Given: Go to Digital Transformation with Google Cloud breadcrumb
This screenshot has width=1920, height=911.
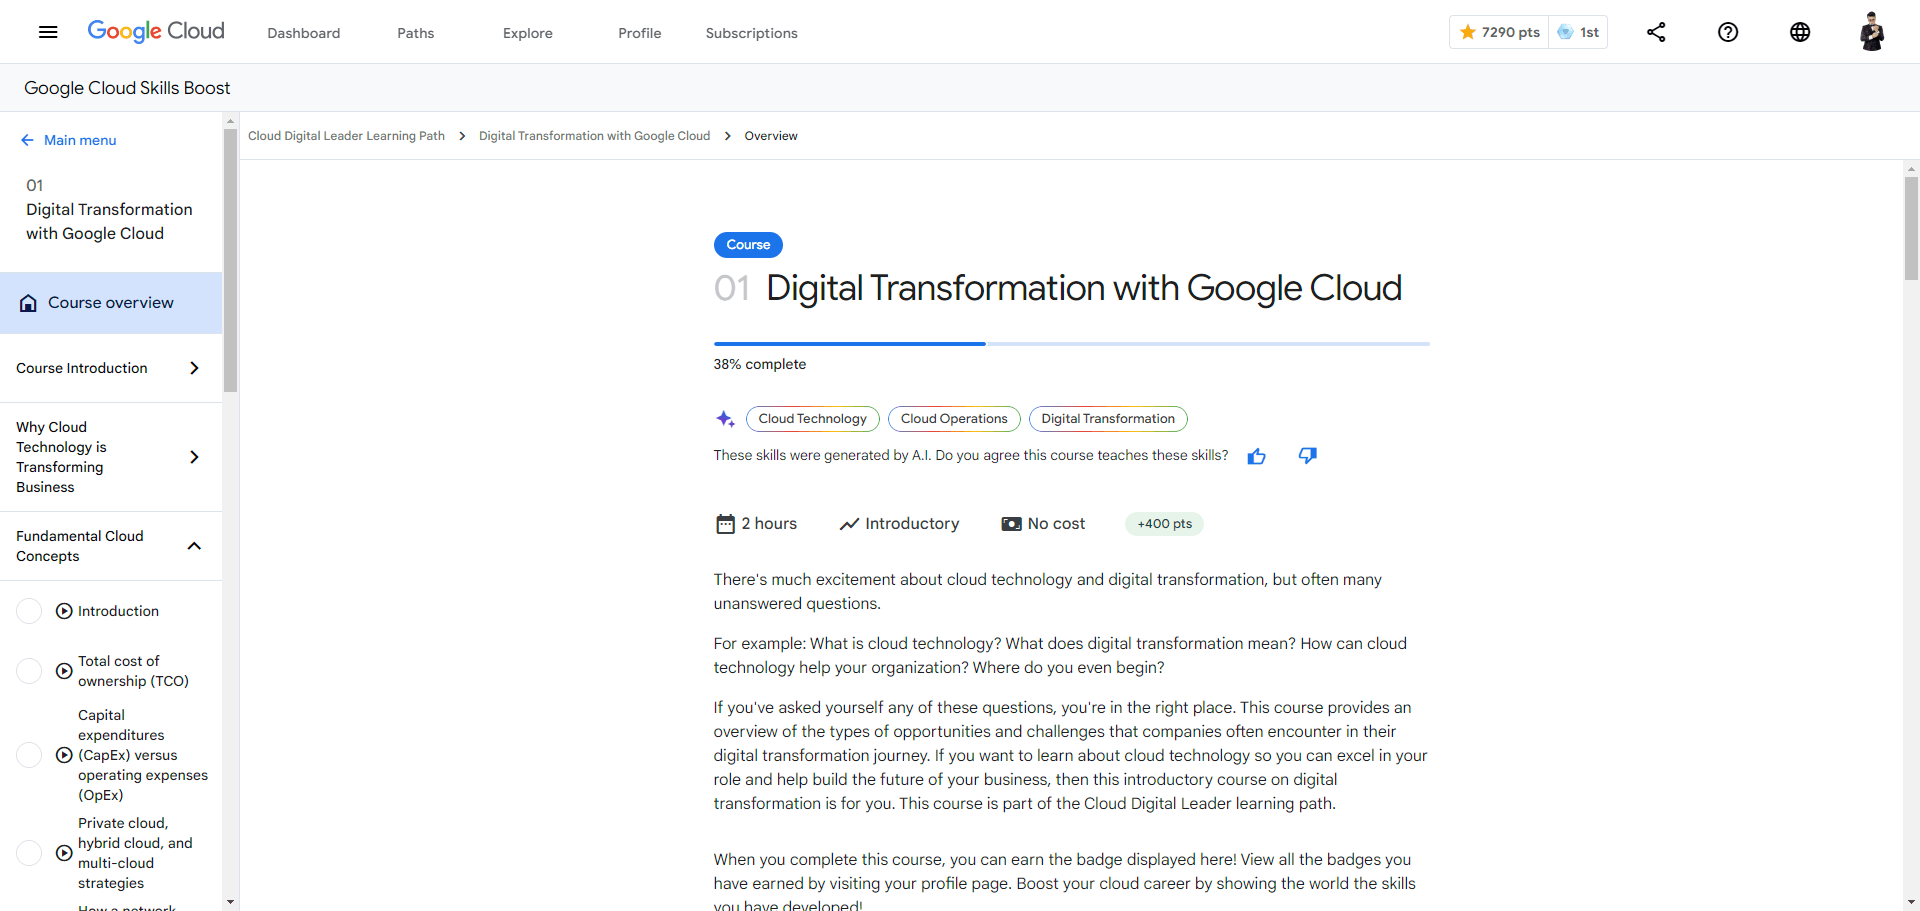Looking at the screenshot, I should coord(594,136).
